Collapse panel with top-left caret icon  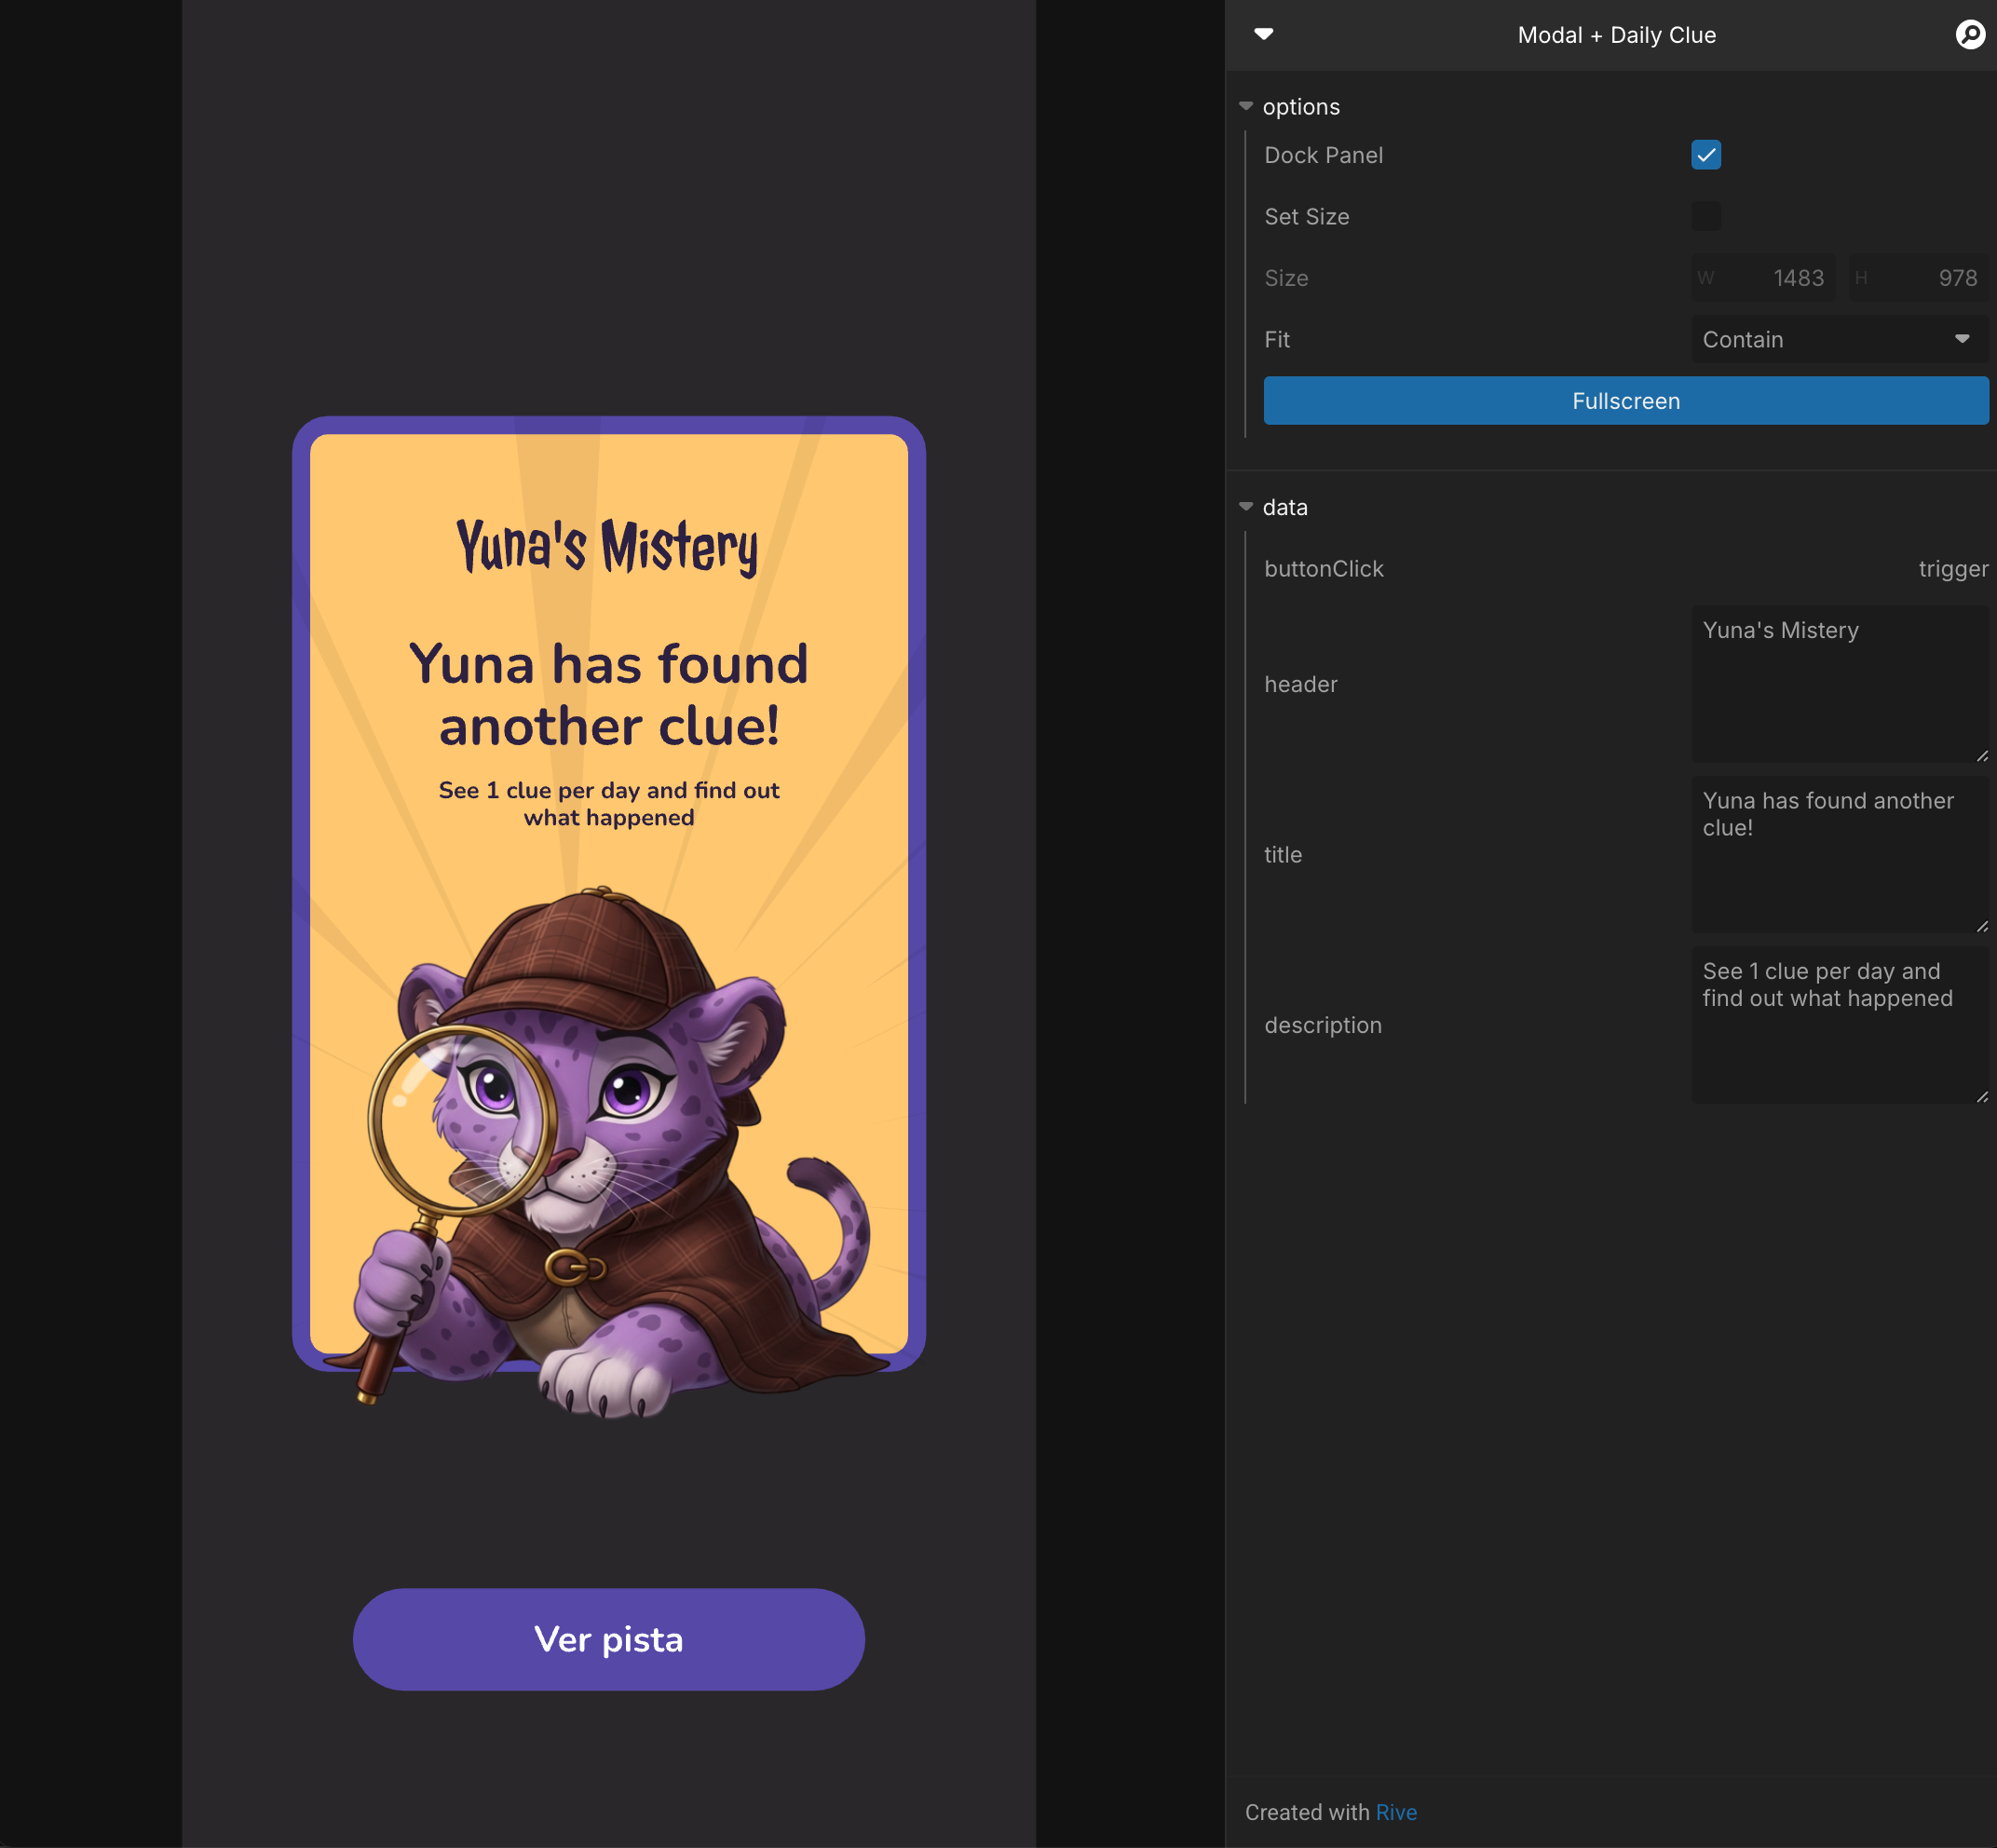coord(1264,35)
